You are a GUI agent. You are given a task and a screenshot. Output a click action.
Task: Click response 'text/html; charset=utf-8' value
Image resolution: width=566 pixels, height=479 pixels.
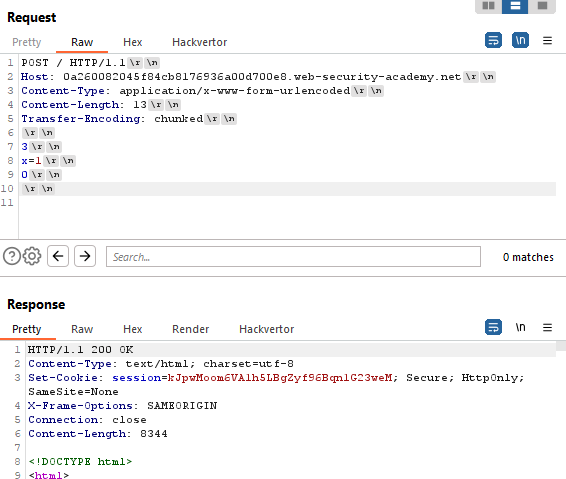(x=209, y=364)
